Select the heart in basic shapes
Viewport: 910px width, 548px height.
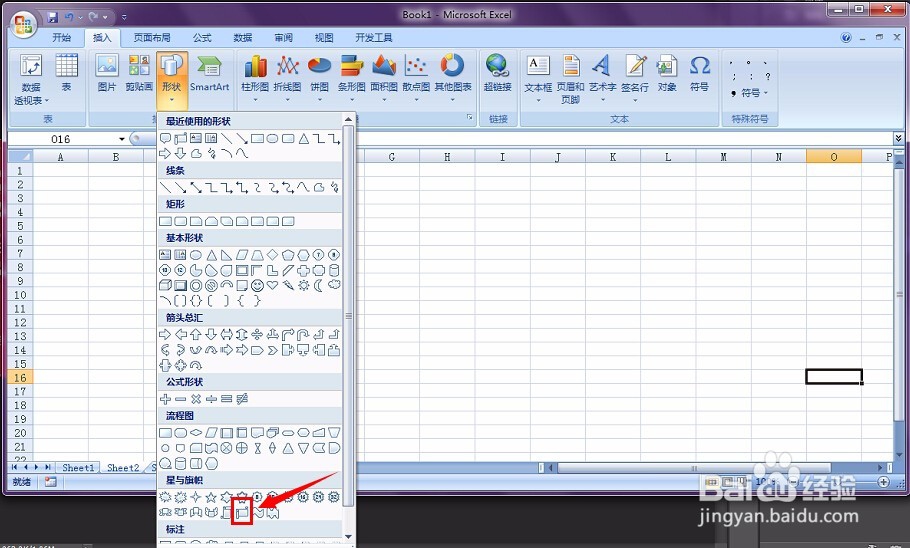click(x=272, y=285)
